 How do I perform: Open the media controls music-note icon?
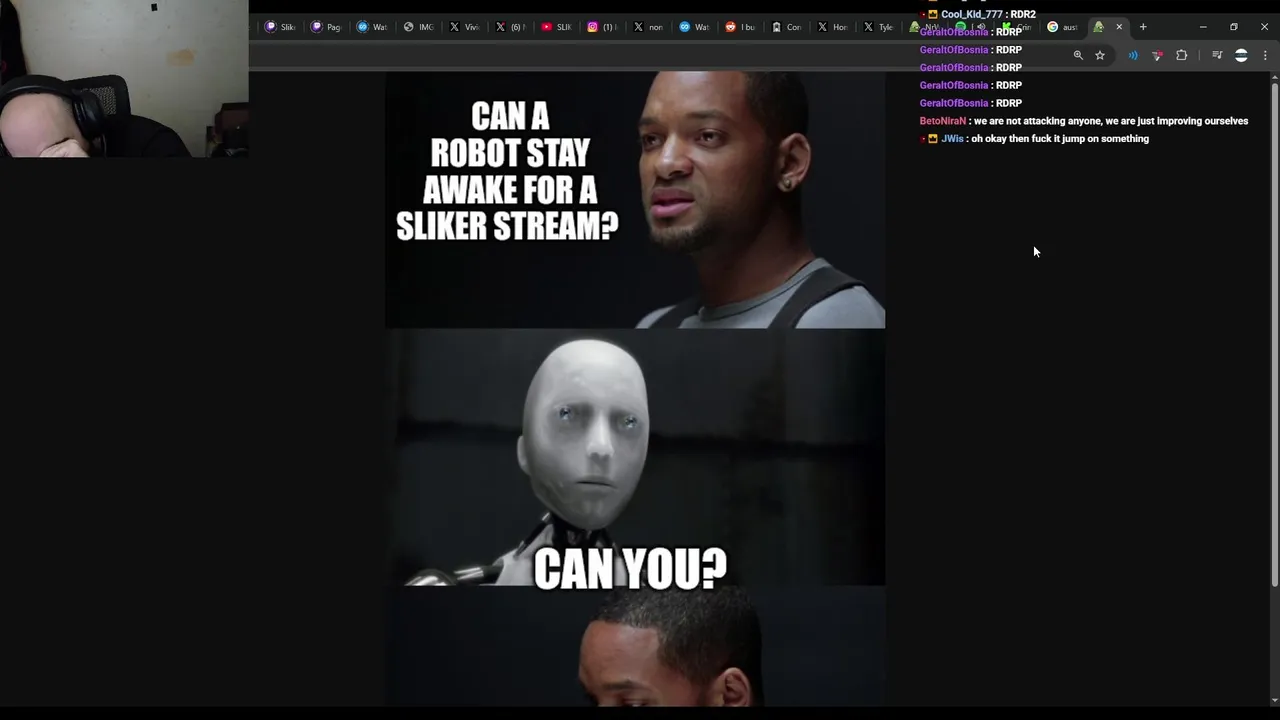(1217, 55)
